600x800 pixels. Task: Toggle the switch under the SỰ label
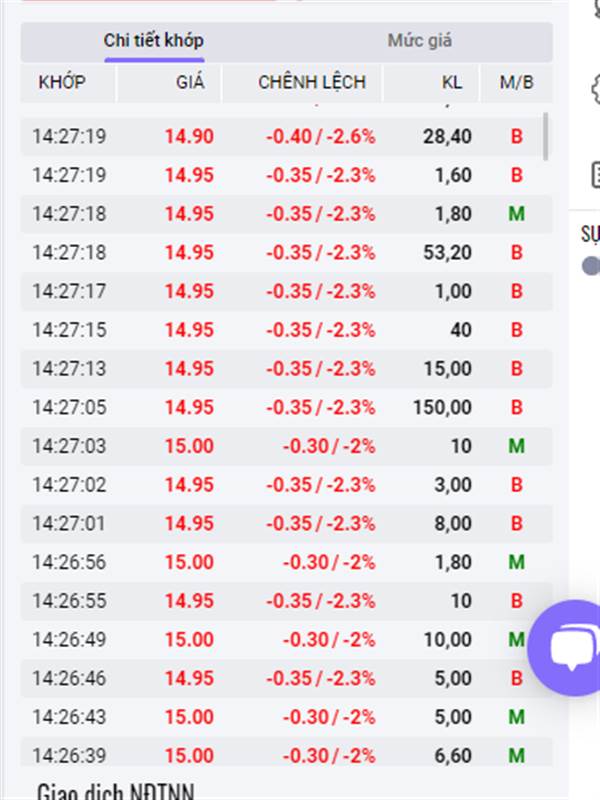(x=591, y=265)
